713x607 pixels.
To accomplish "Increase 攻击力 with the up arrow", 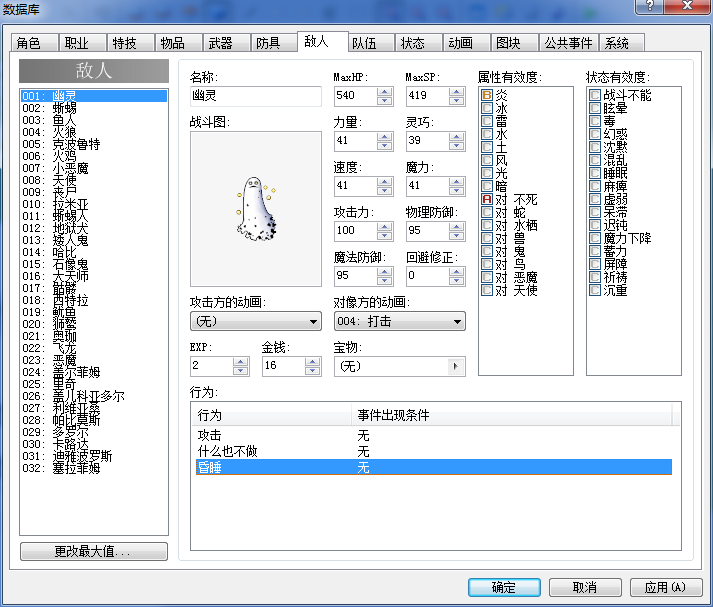I will (385, 227).
